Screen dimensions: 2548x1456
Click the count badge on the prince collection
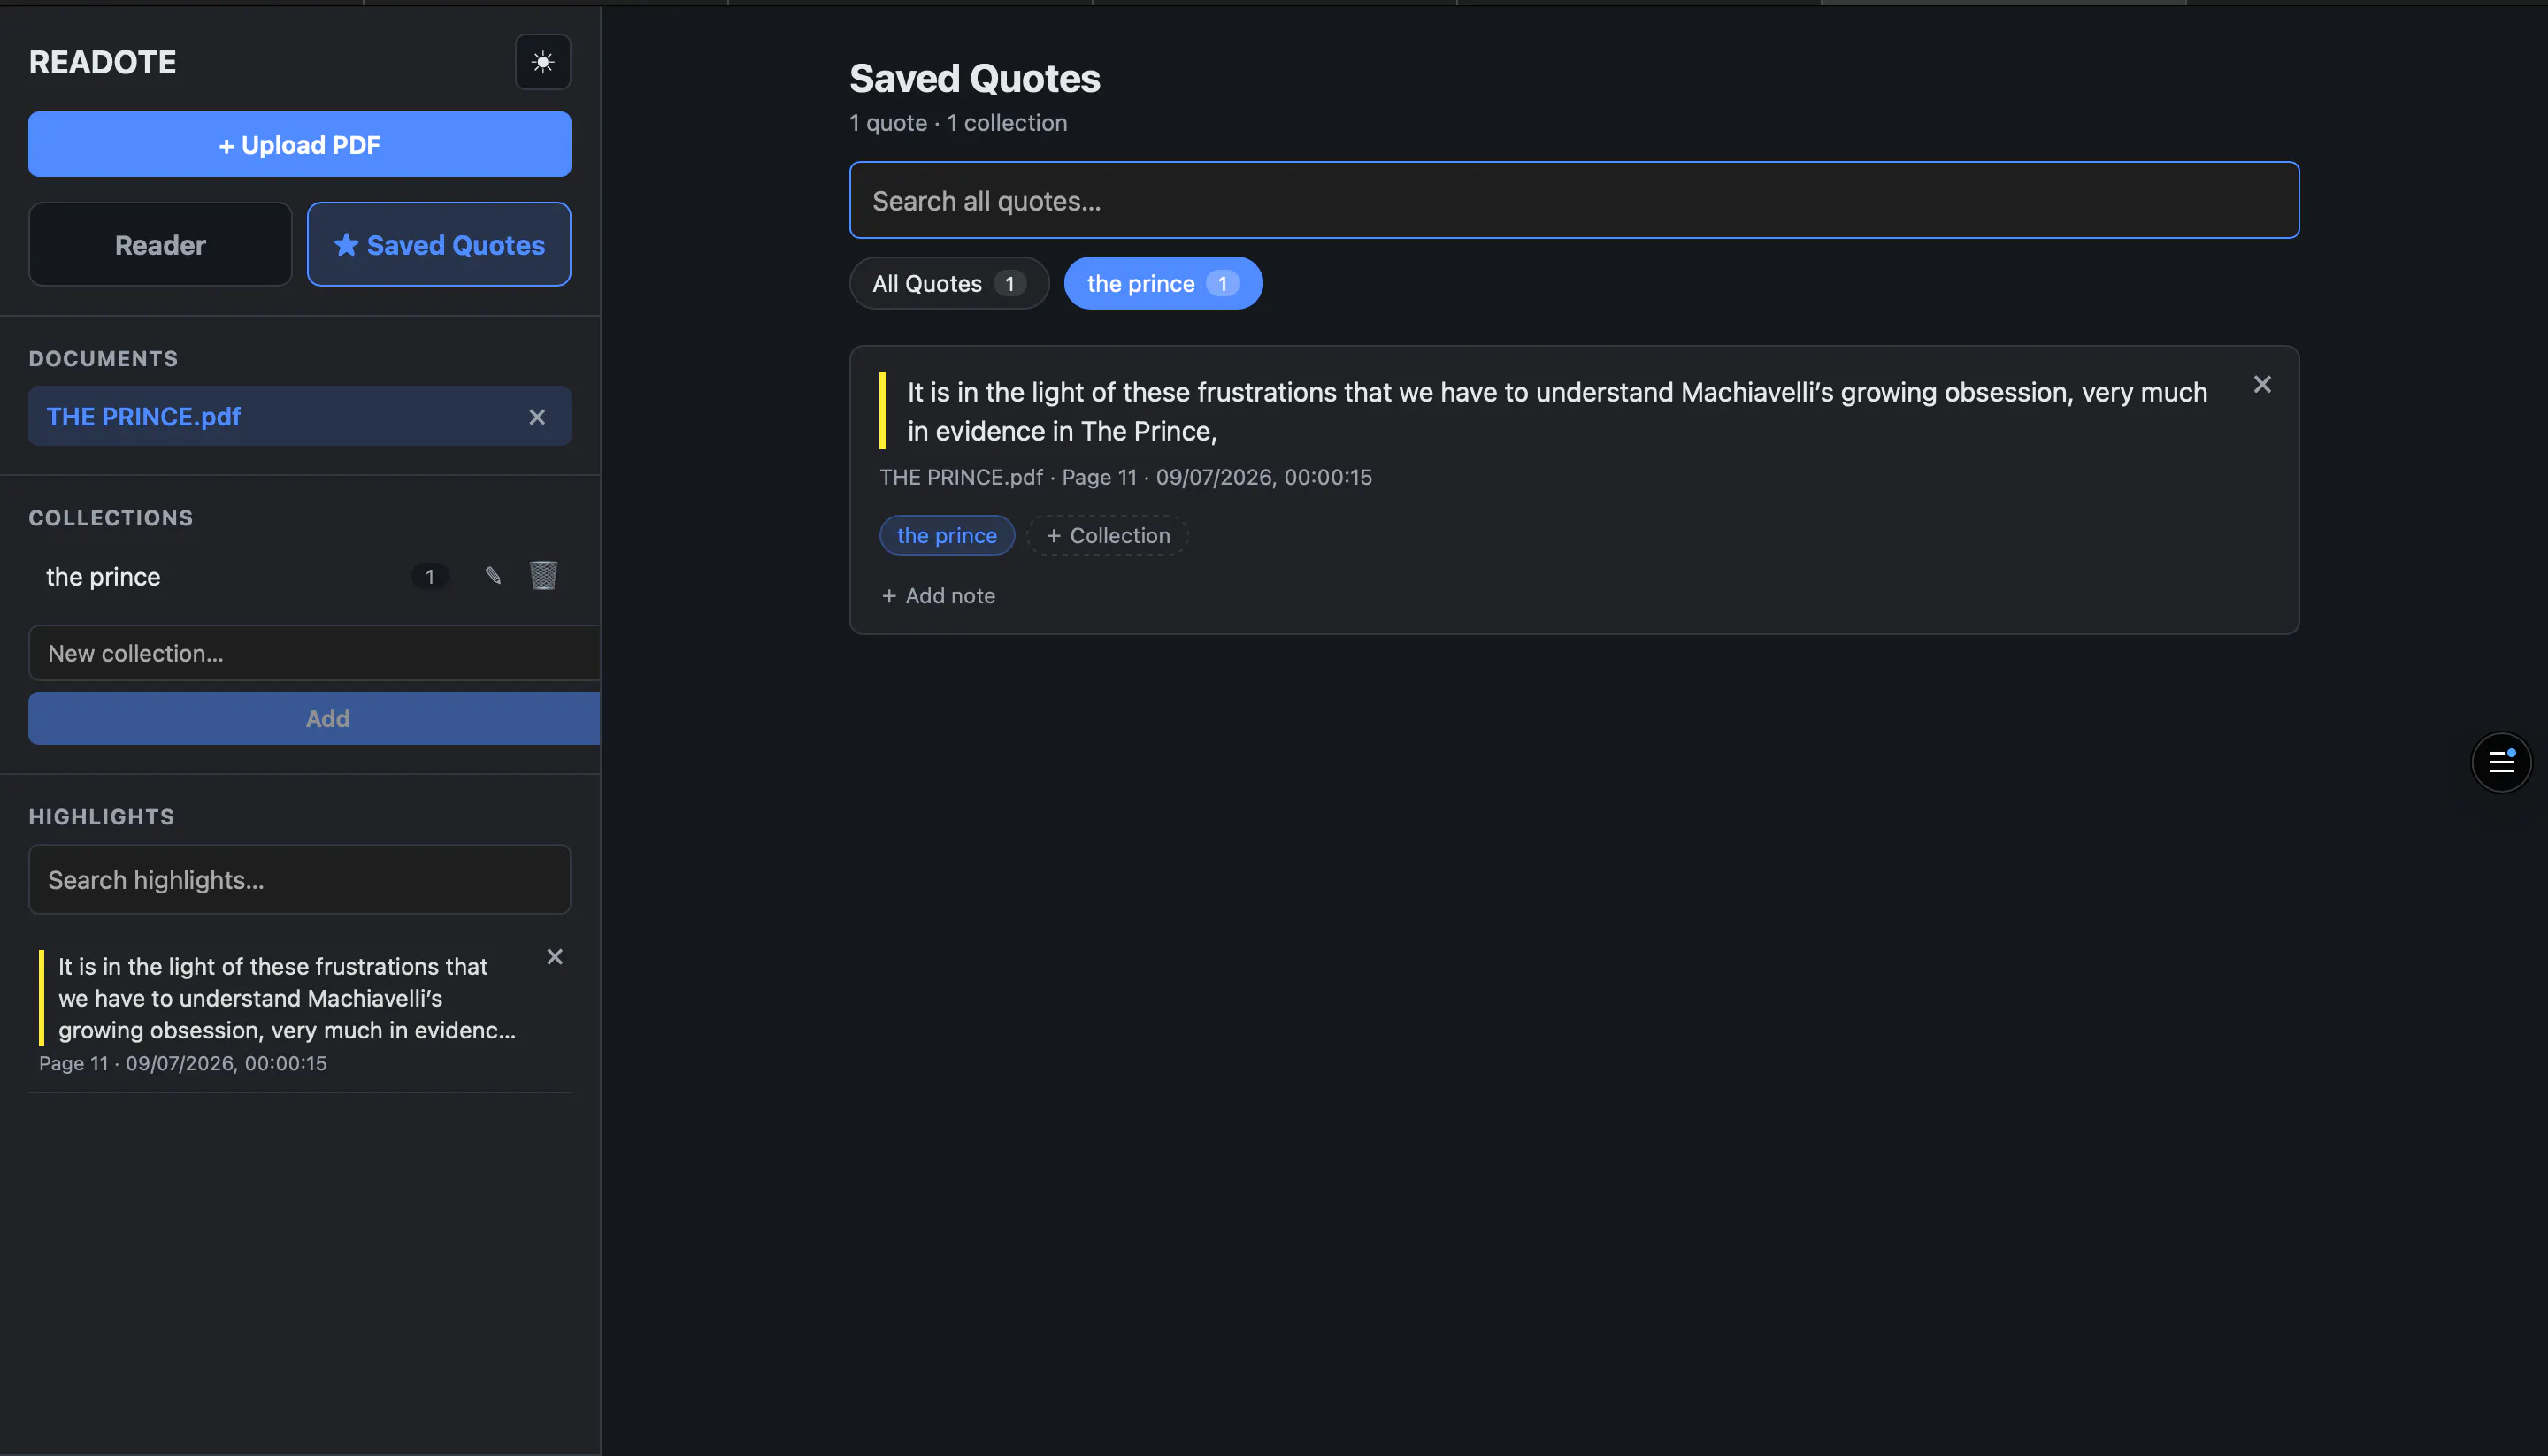[430, 576]
